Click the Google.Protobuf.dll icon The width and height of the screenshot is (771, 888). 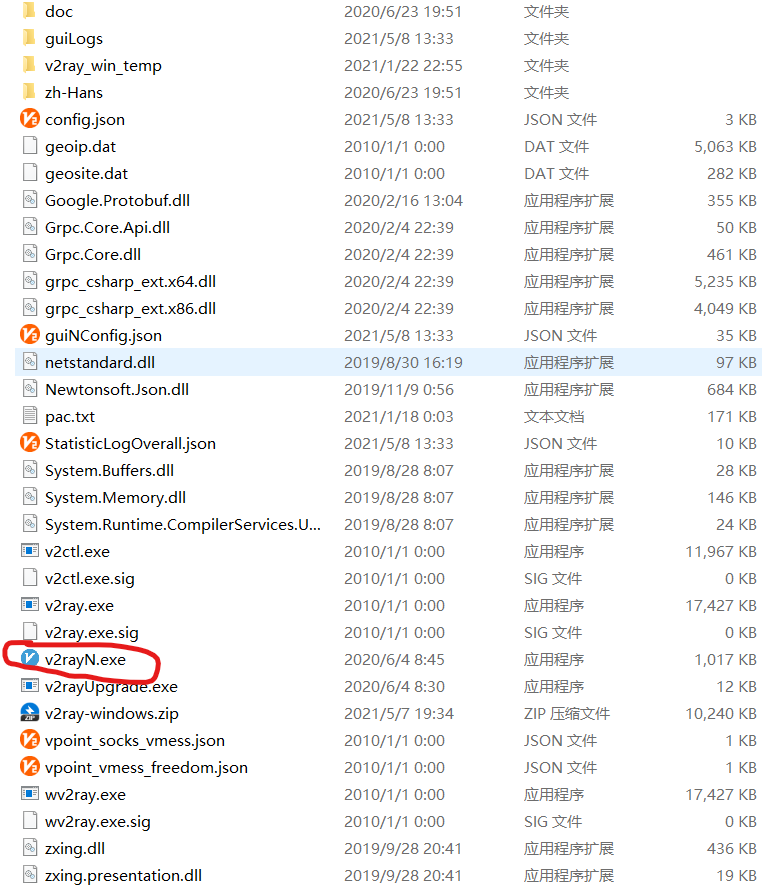pyautogui.click(x=29, y=200)
